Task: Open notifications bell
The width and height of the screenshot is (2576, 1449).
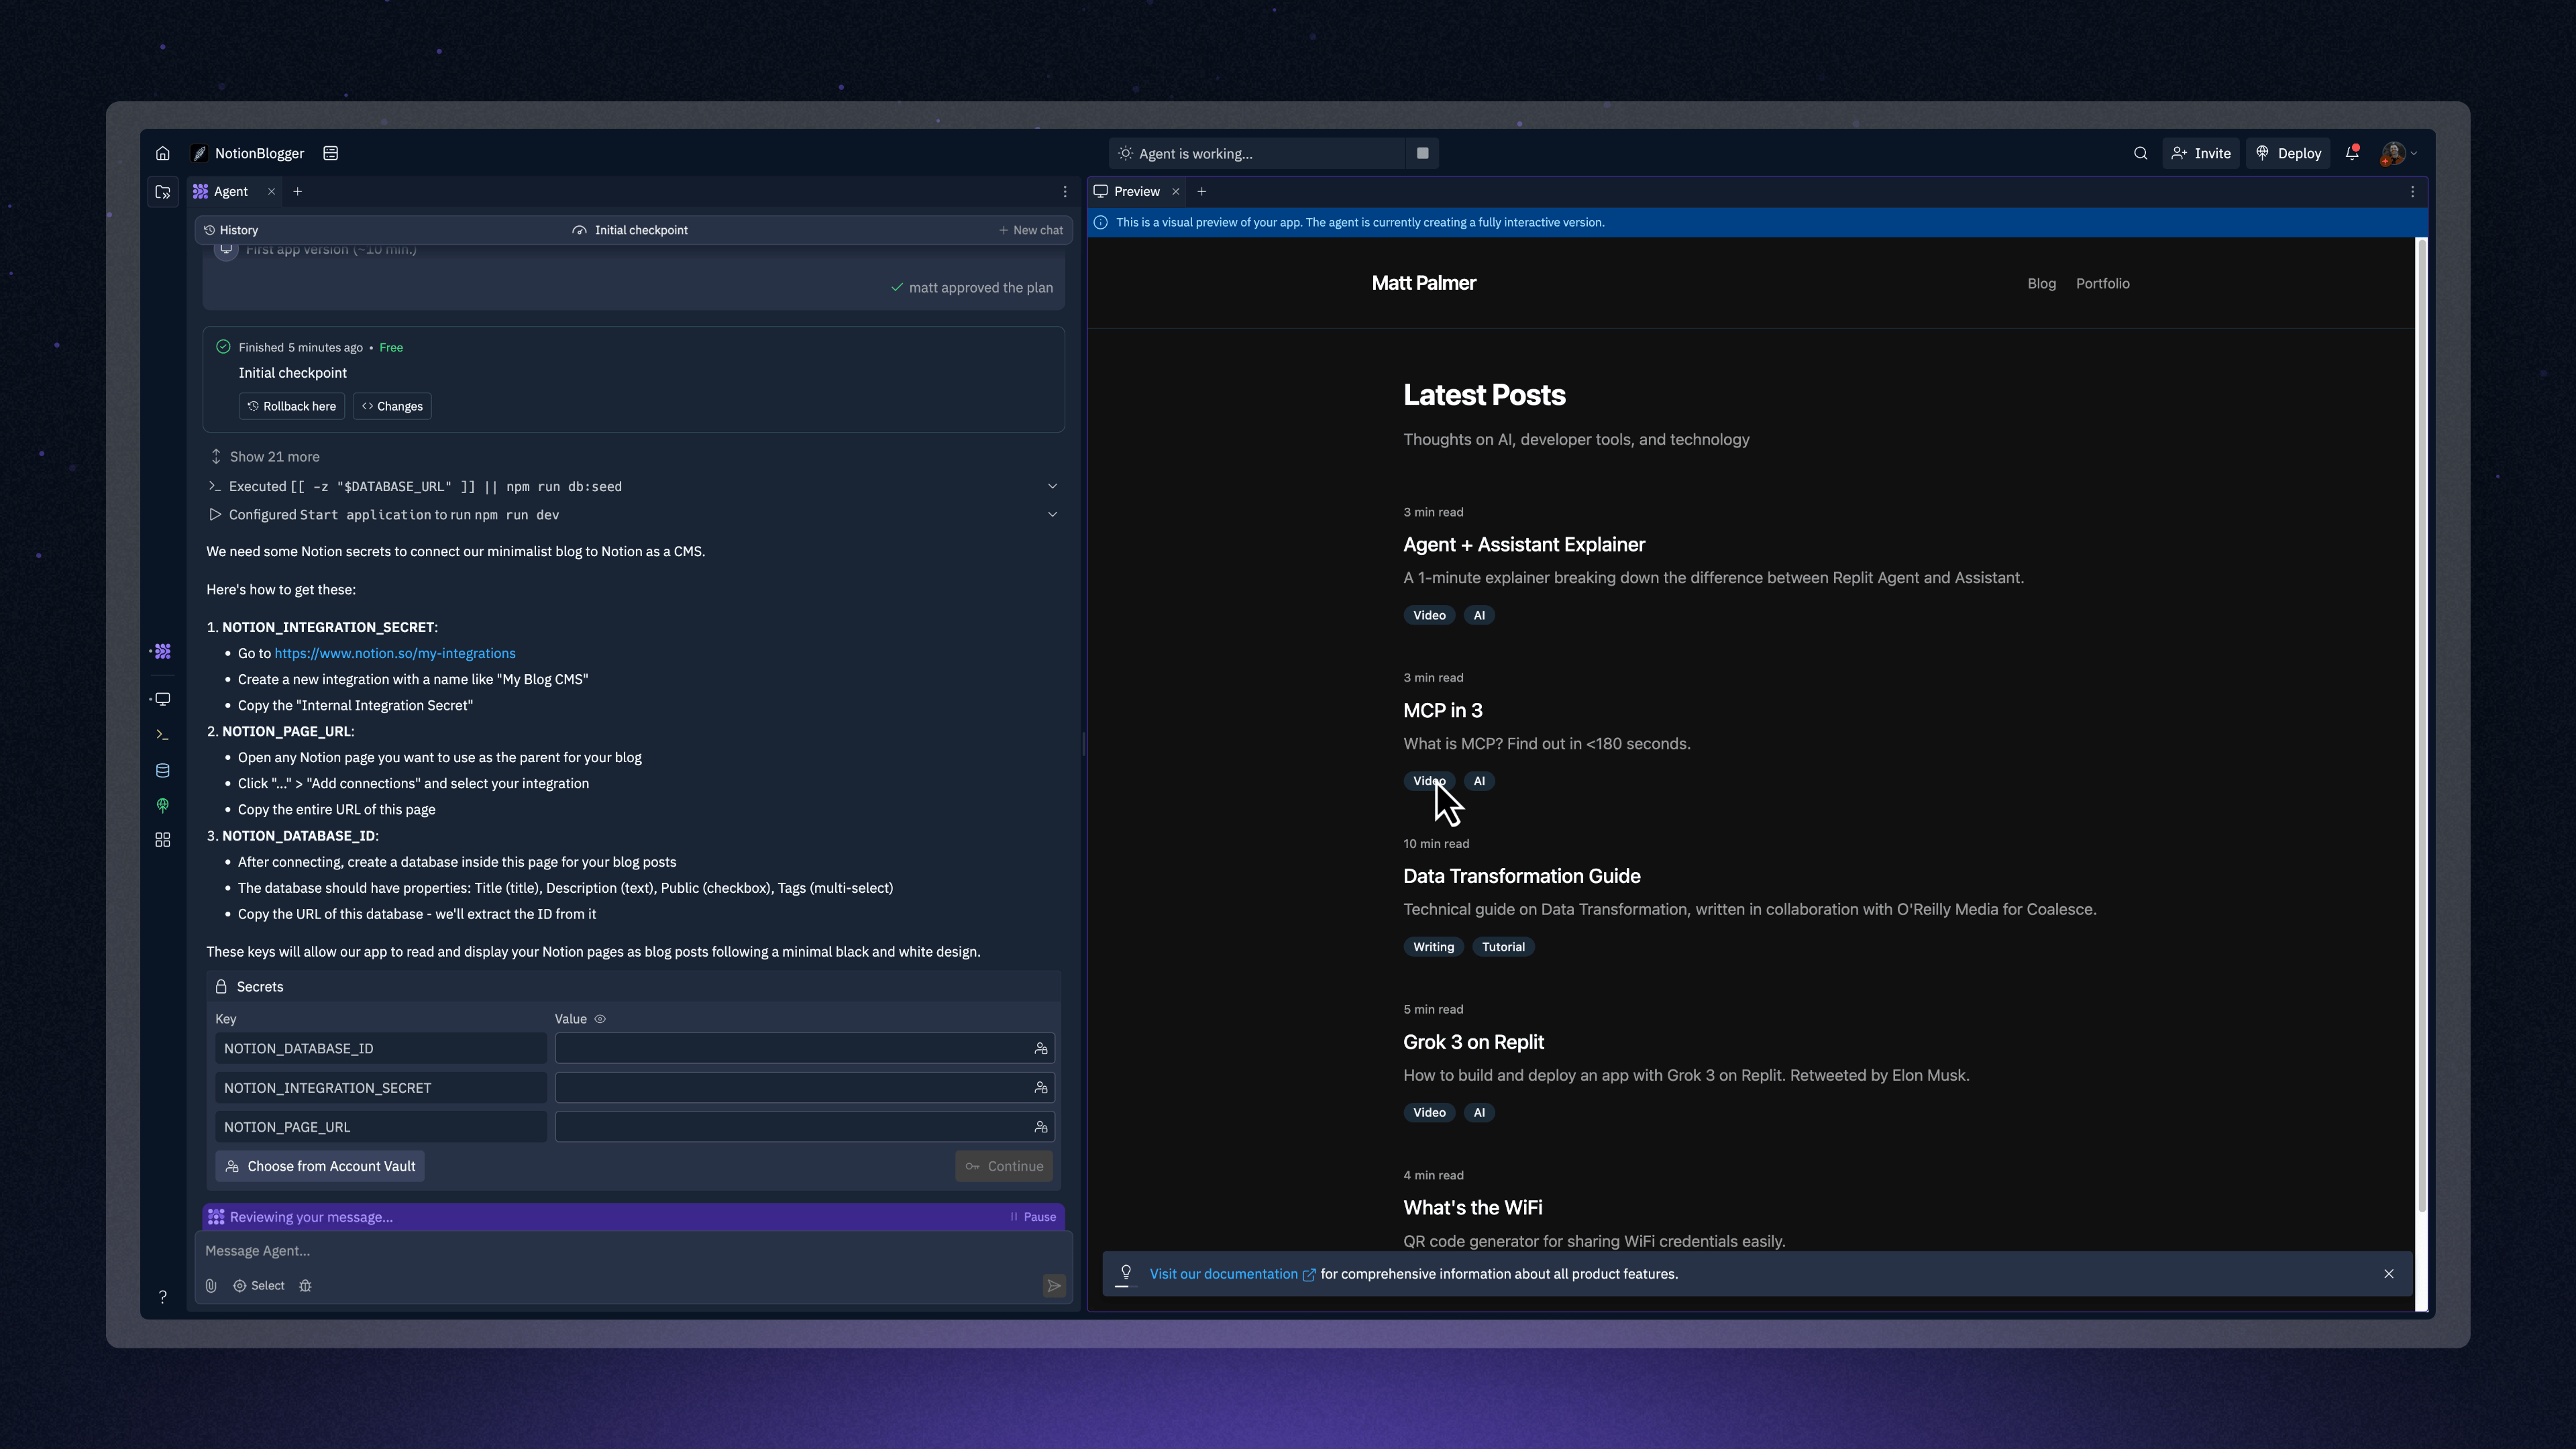Action: (2352, 153)
